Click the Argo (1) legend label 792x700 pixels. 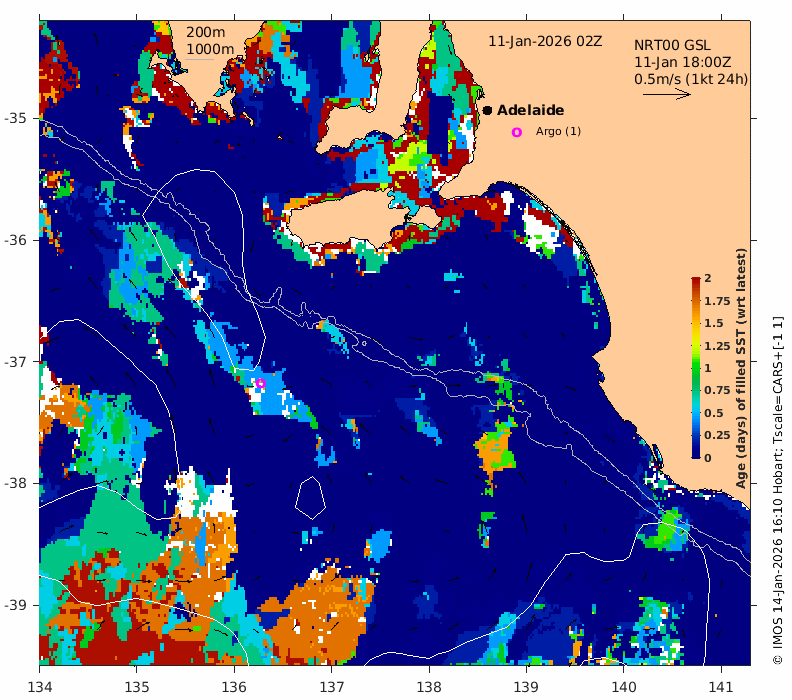(x=558, y=131)
